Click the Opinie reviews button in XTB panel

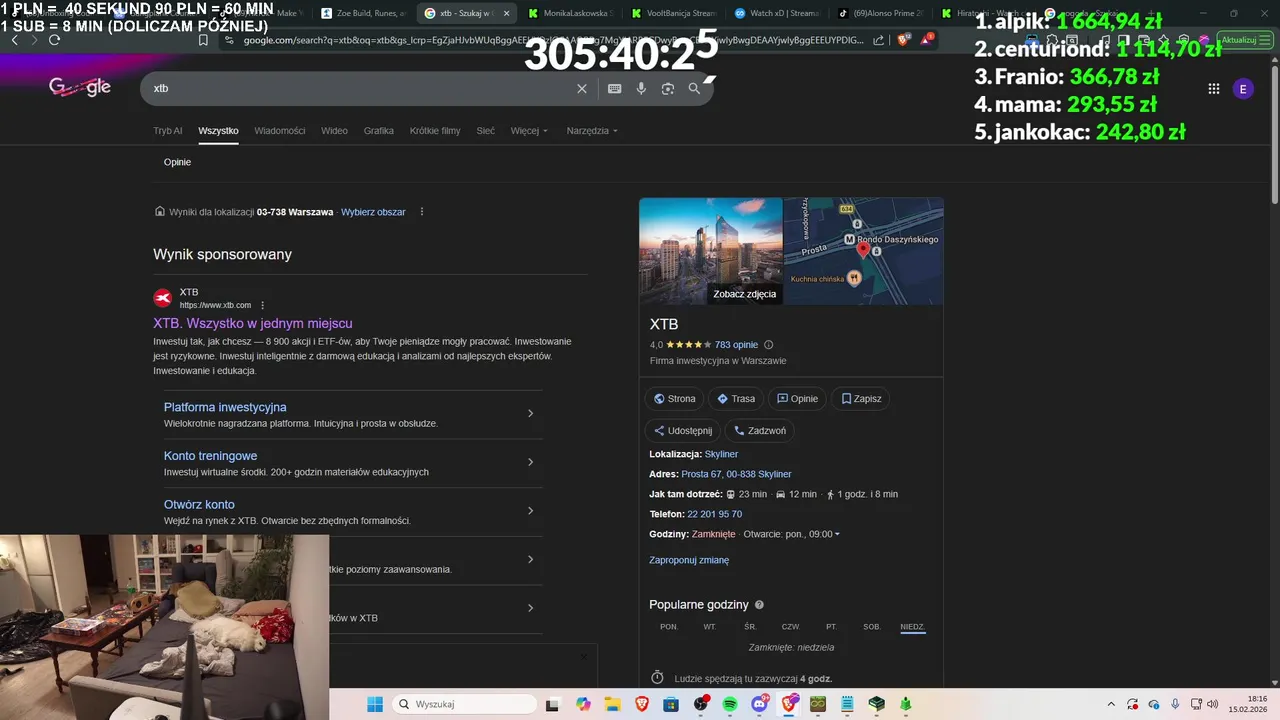pyautogui.click(x=797, y=398)
